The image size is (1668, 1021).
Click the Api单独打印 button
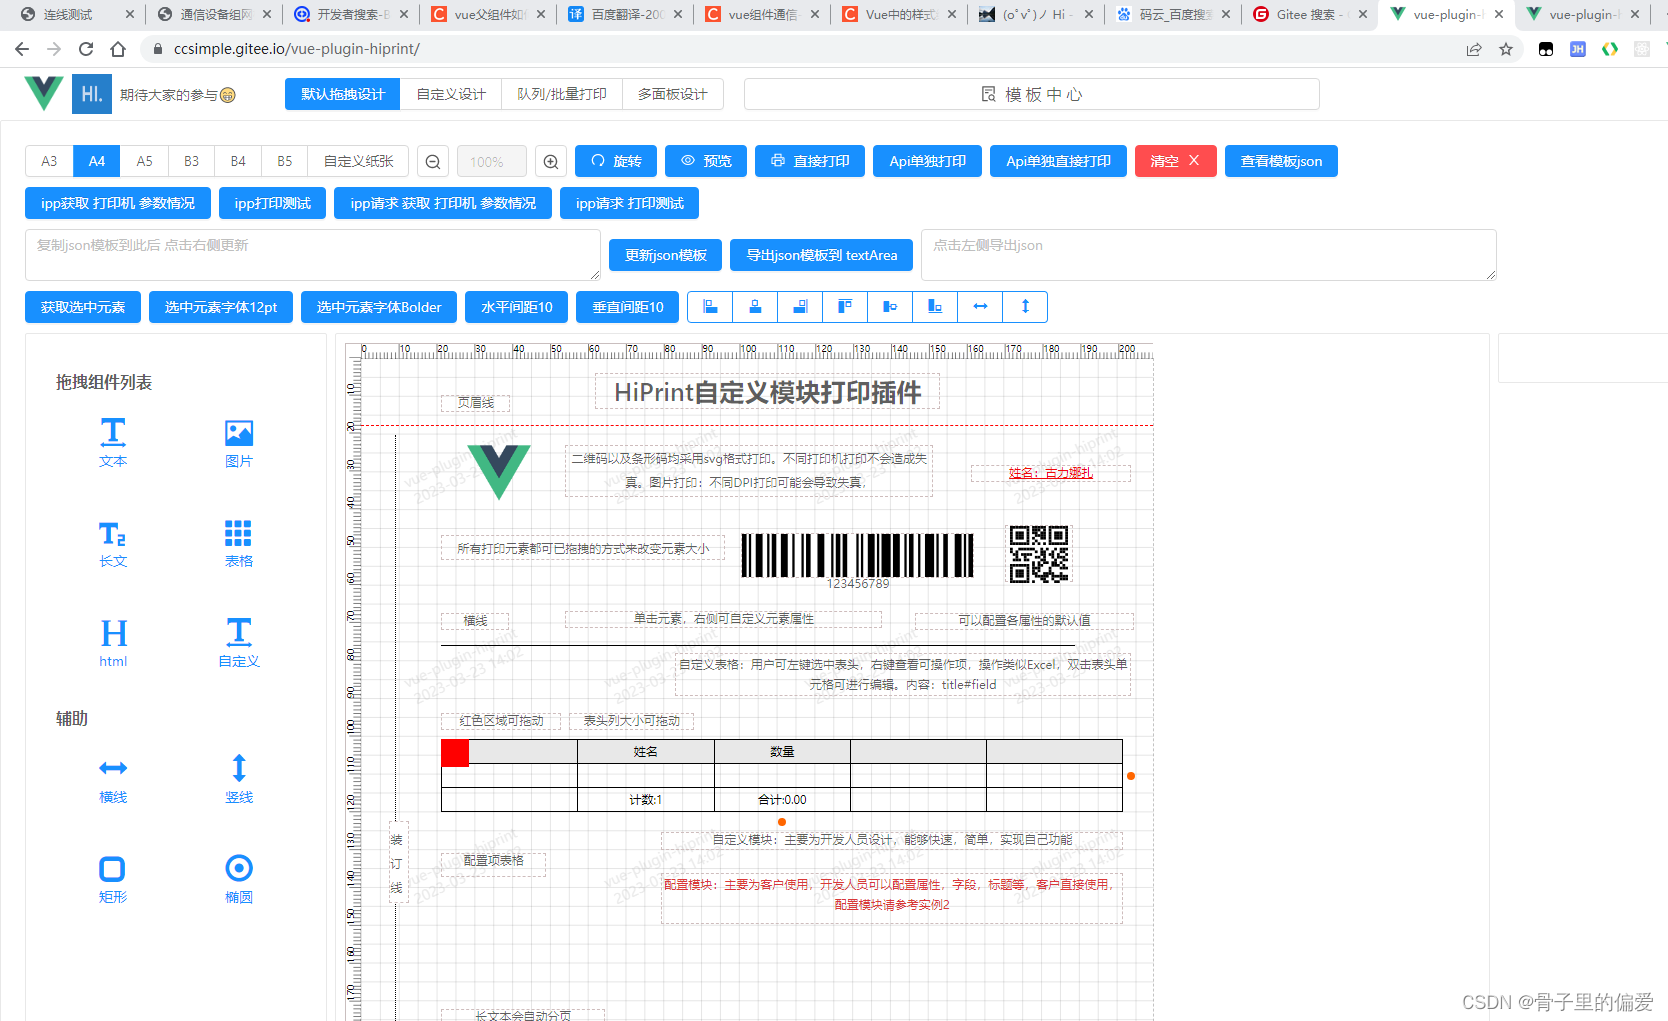[x=928, y=161]
